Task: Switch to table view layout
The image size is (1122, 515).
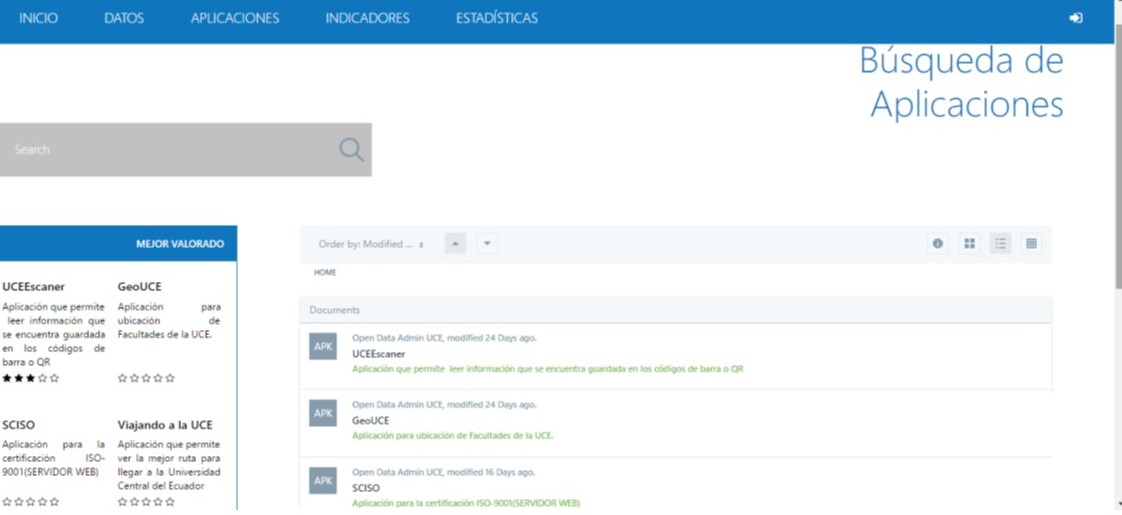Action: (x=1031, y=244)
